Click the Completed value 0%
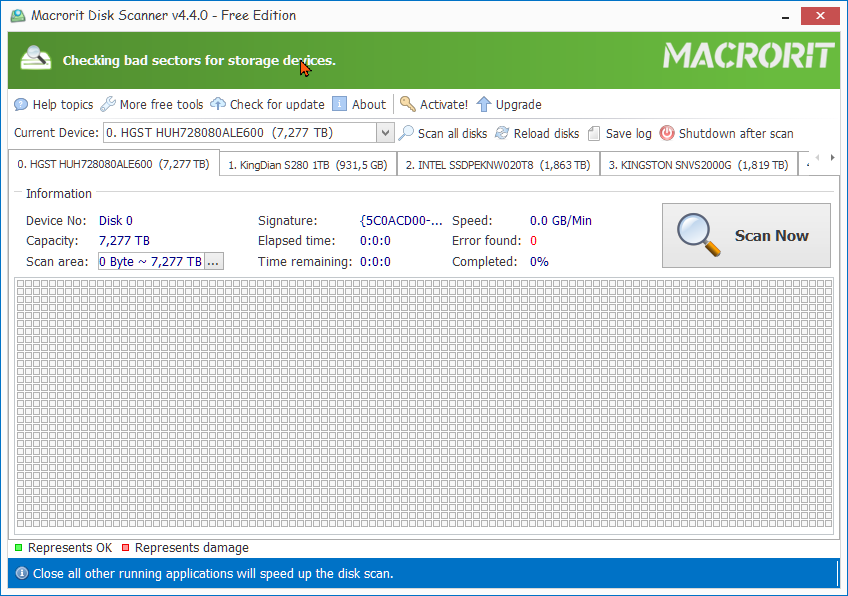Viewport: 848px width, 596px height. point(539,262)
